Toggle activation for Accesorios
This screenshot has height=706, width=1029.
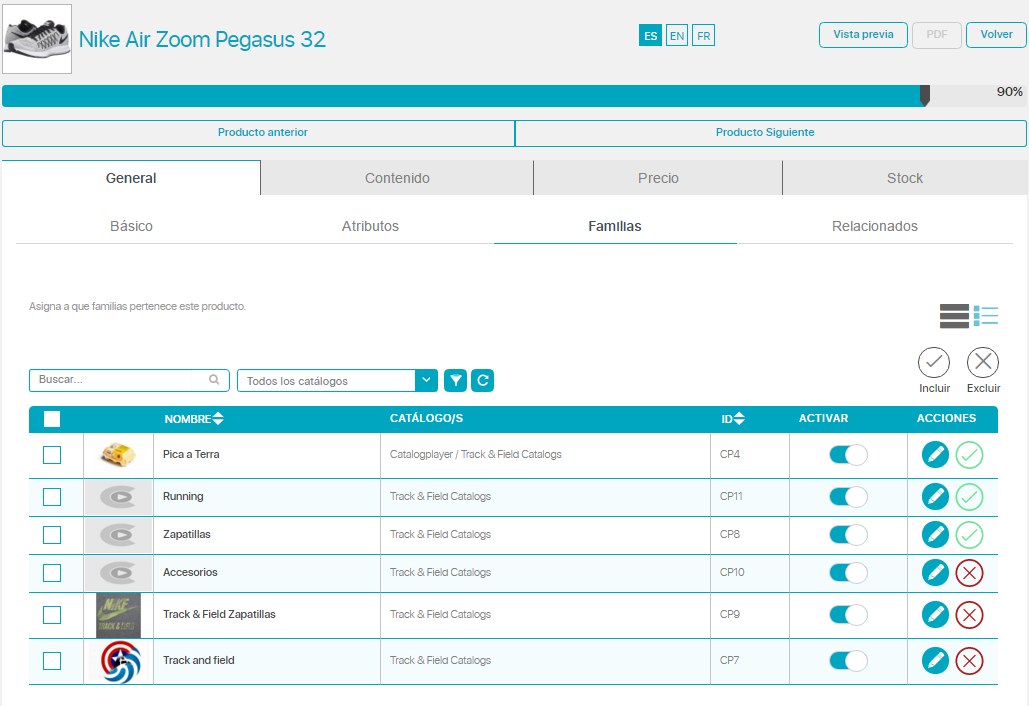pyautogui.click(x=849, y=573)
